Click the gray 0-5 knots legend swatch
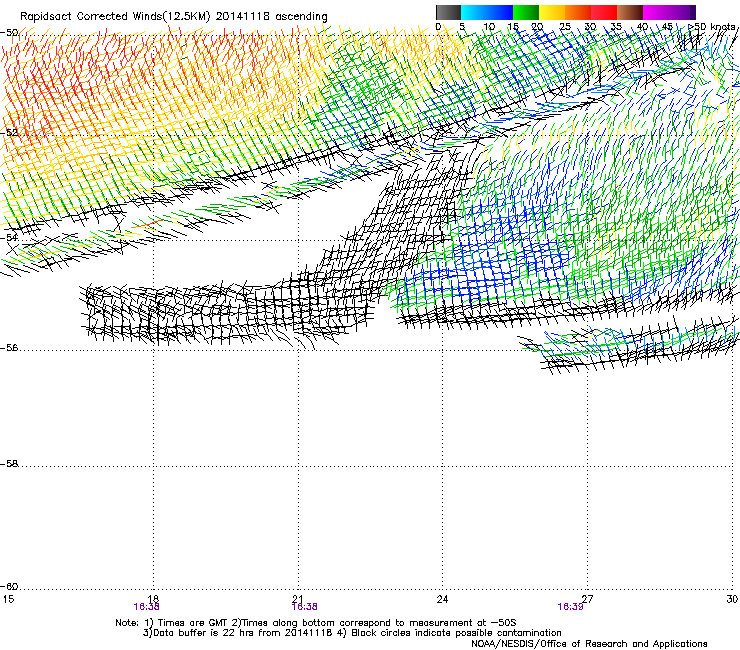The height and width of the screenshot is (650, 740). click(449, 12)
